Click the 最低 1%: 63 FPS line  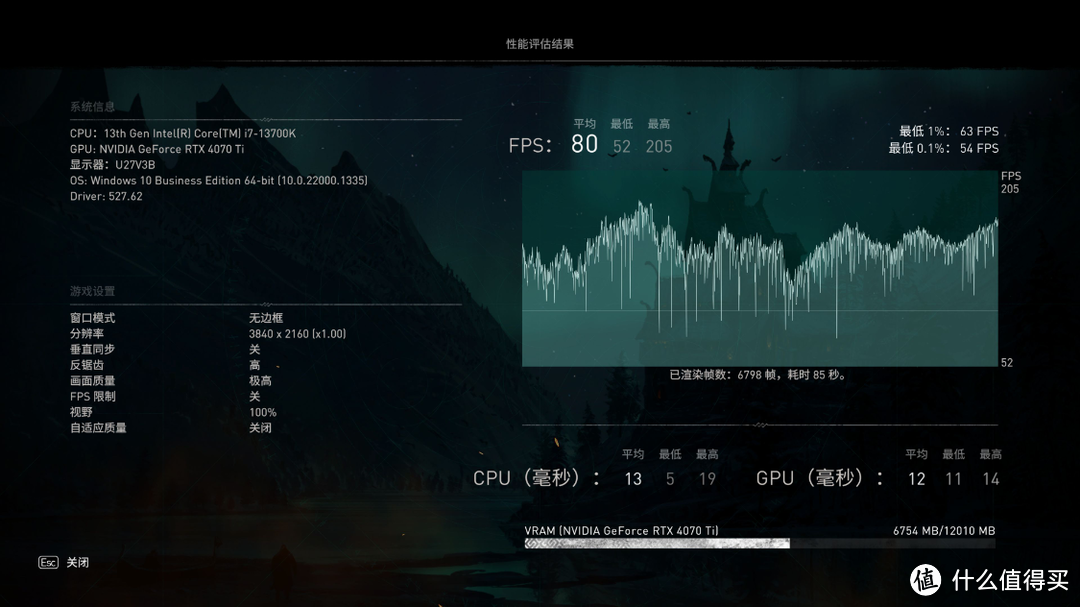pos(948,131)
